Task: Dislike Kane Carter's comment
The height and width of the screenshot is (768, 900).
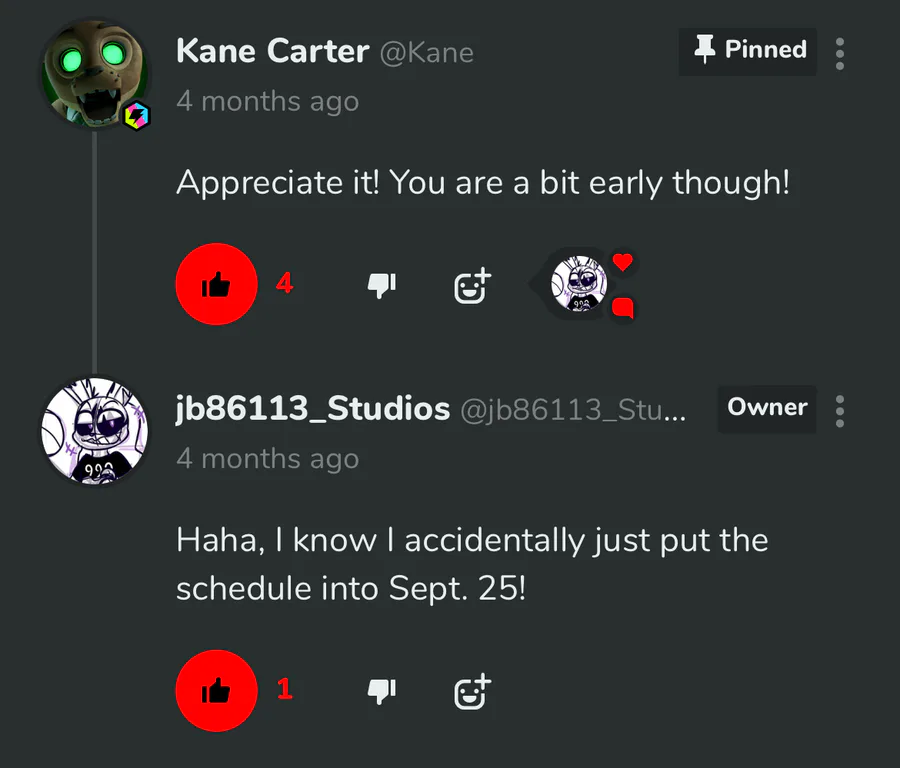Action: pyautogui.click(x=381, y=286)
